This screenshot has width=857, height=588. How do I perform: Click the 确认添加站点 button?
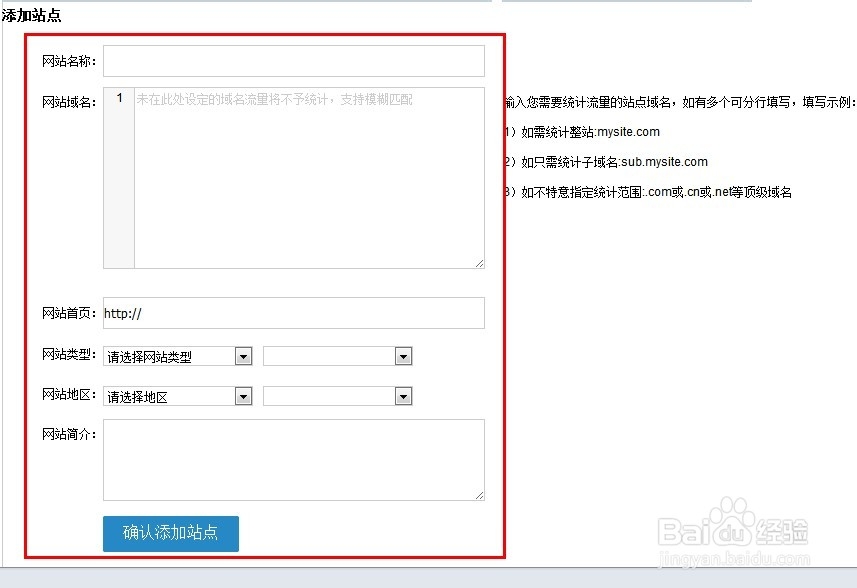point(171,533)
